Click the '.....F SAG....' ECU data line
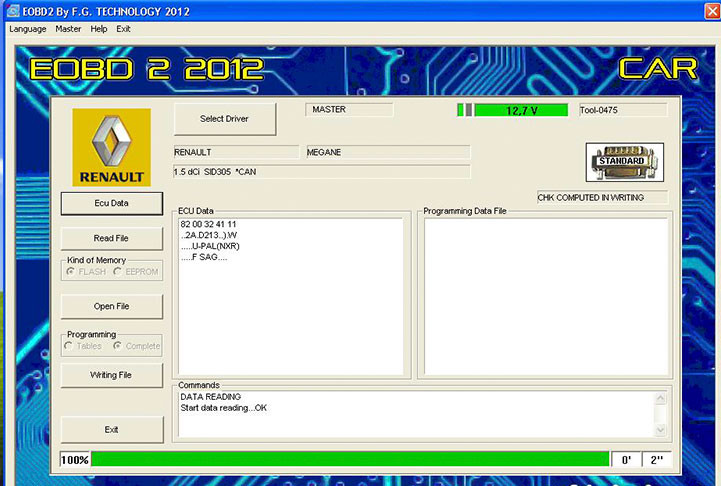This screenshot has width=721, height=486. point(204,257)
